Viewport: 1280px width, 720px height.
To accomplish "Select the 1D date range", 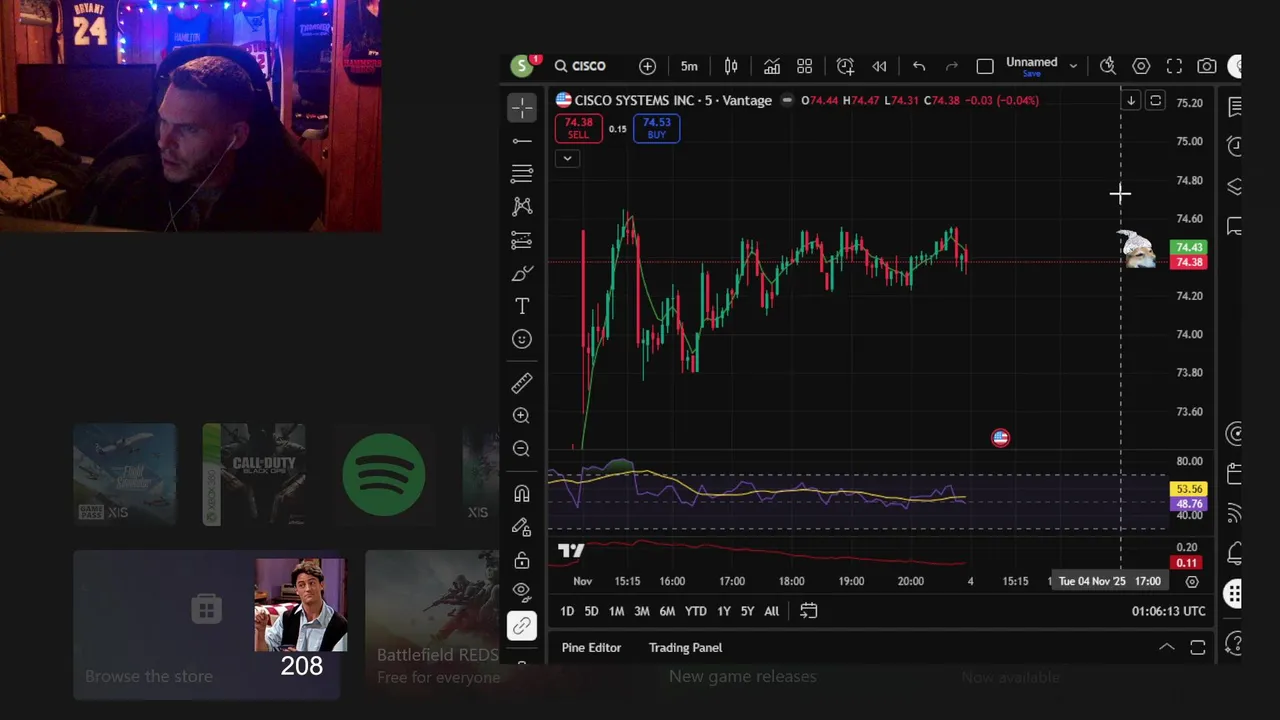I will (x=567, y=611).
